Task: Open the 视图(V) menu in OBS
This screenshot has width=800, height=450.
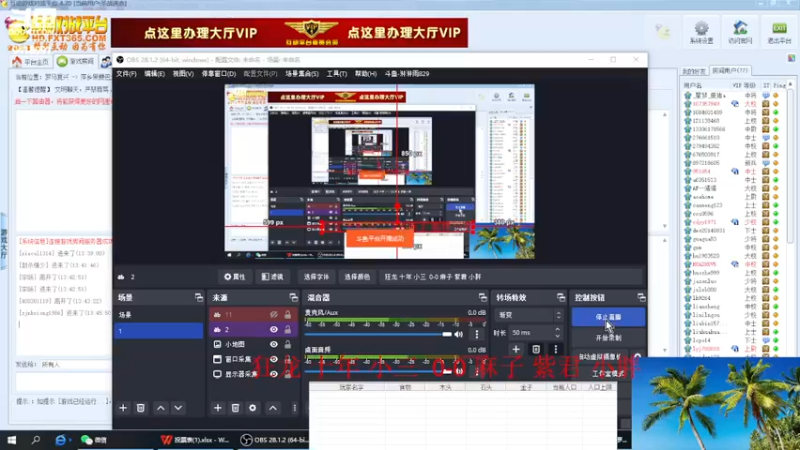Action: pyautogui.click(x=183, y=74)
